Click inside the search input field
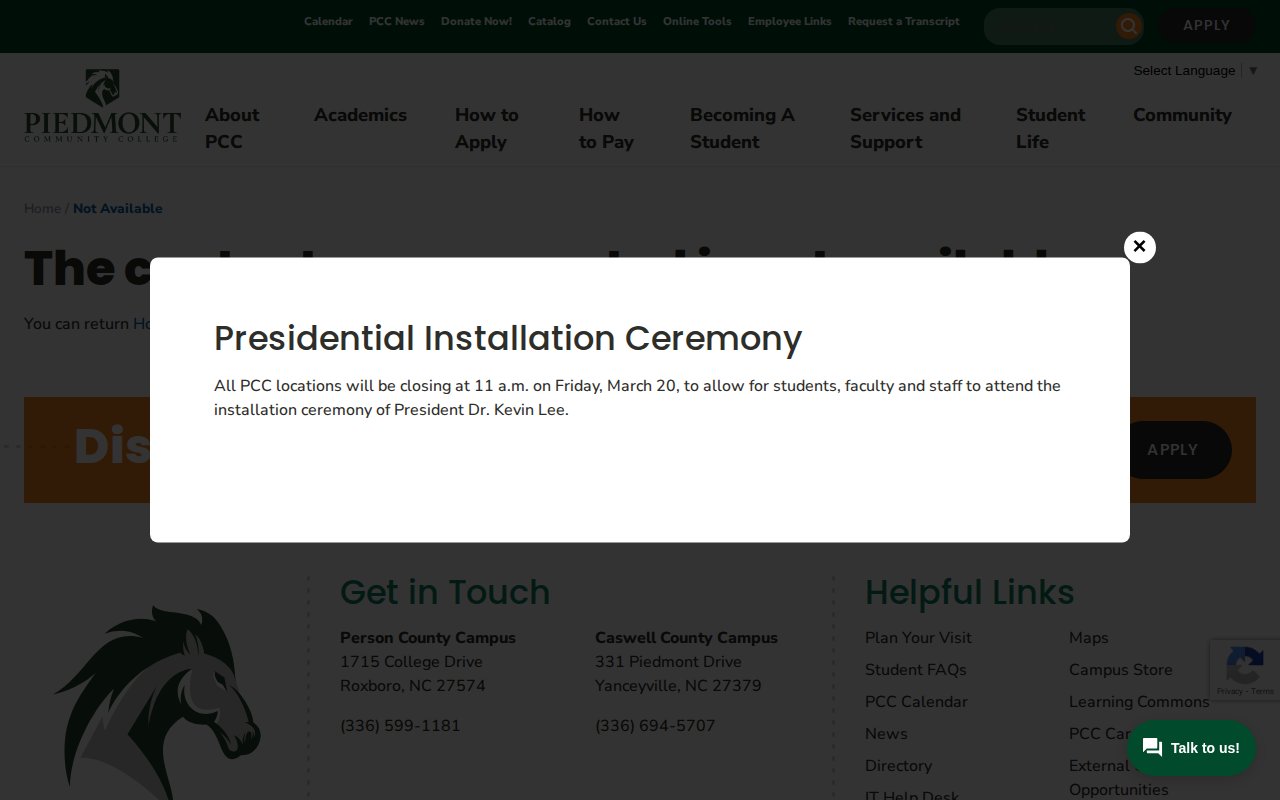 coord(1050,26)
